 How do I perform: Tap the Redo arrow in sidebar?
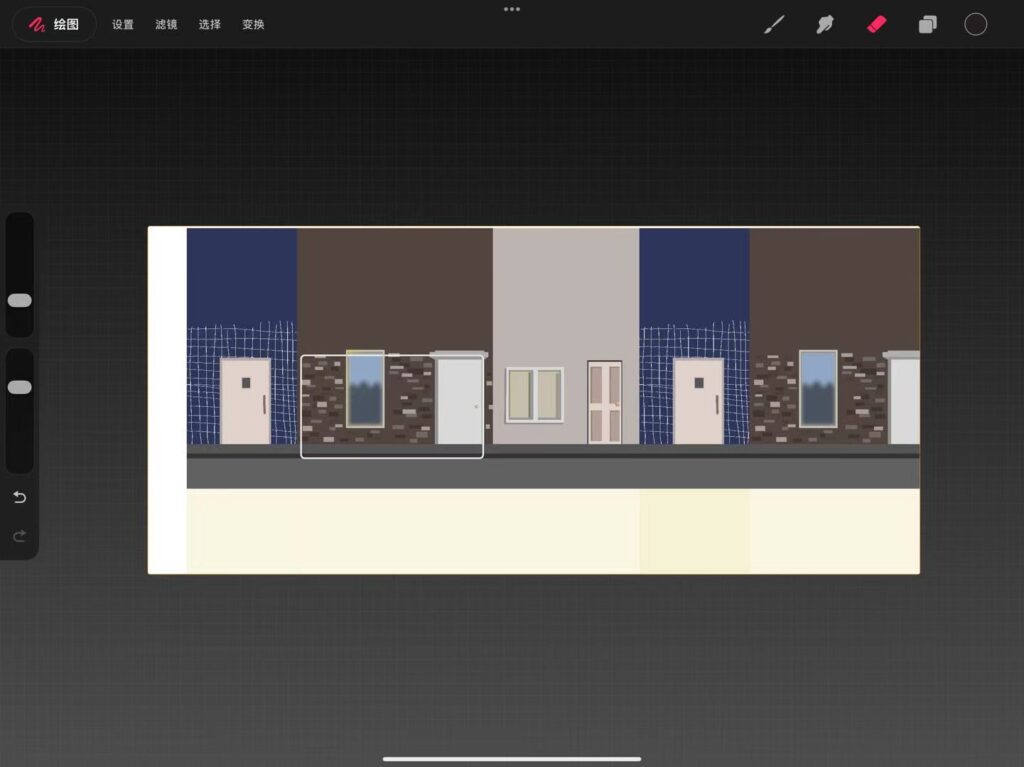[x=20, y=536]
